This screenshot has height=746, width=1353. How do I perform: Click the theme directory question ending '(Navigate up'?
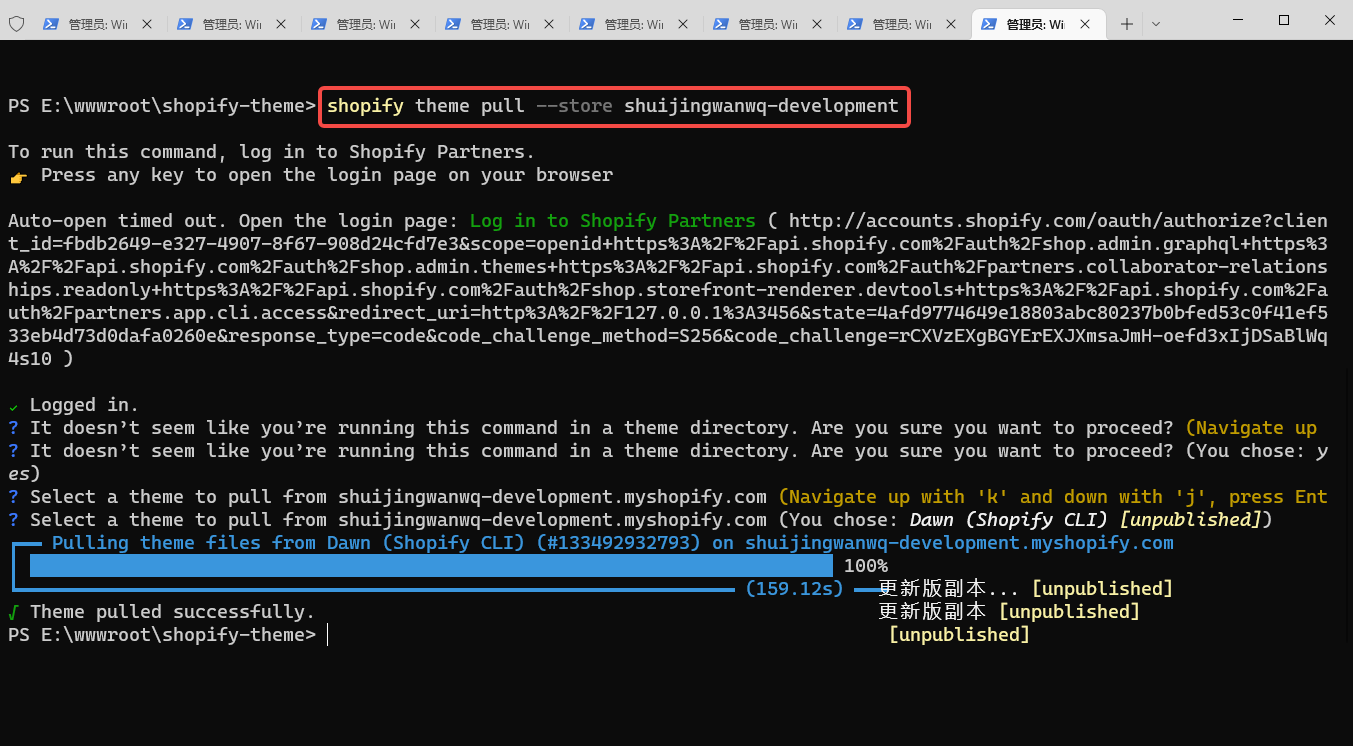tap(662, 428)
